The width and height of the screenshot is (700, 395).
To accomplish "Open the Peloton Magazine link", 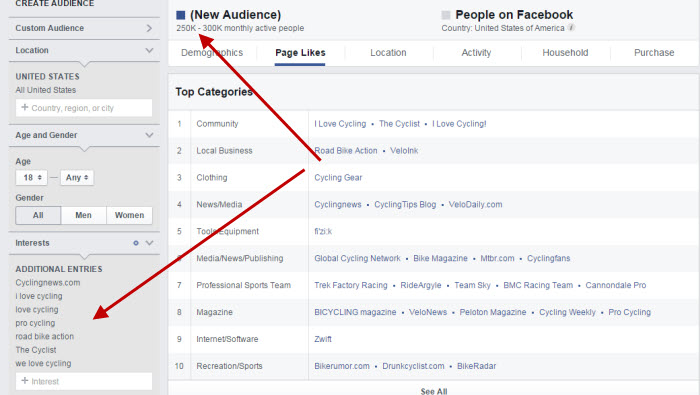I will pos(493,312).
